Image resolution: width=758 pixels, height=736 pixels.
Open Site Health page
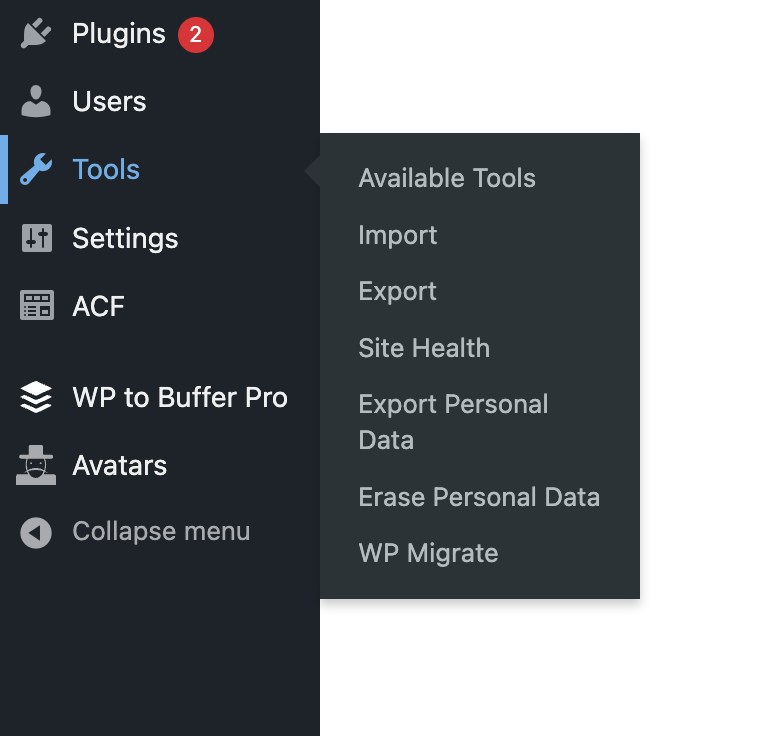424,348
